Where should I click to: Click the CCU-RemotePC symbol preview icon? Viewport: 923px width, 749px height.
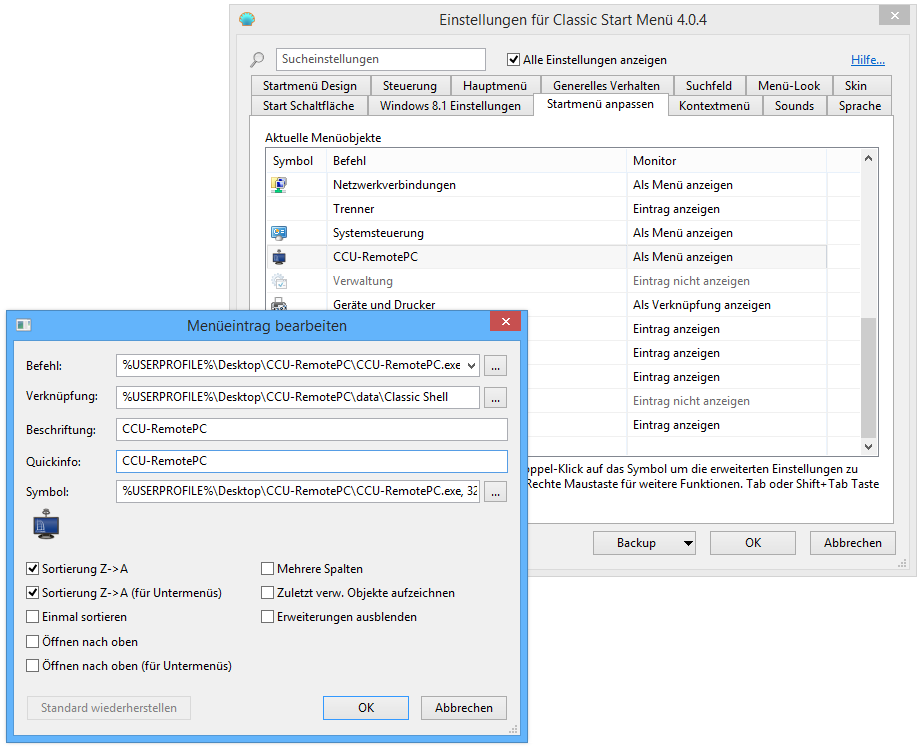(46, 524)
